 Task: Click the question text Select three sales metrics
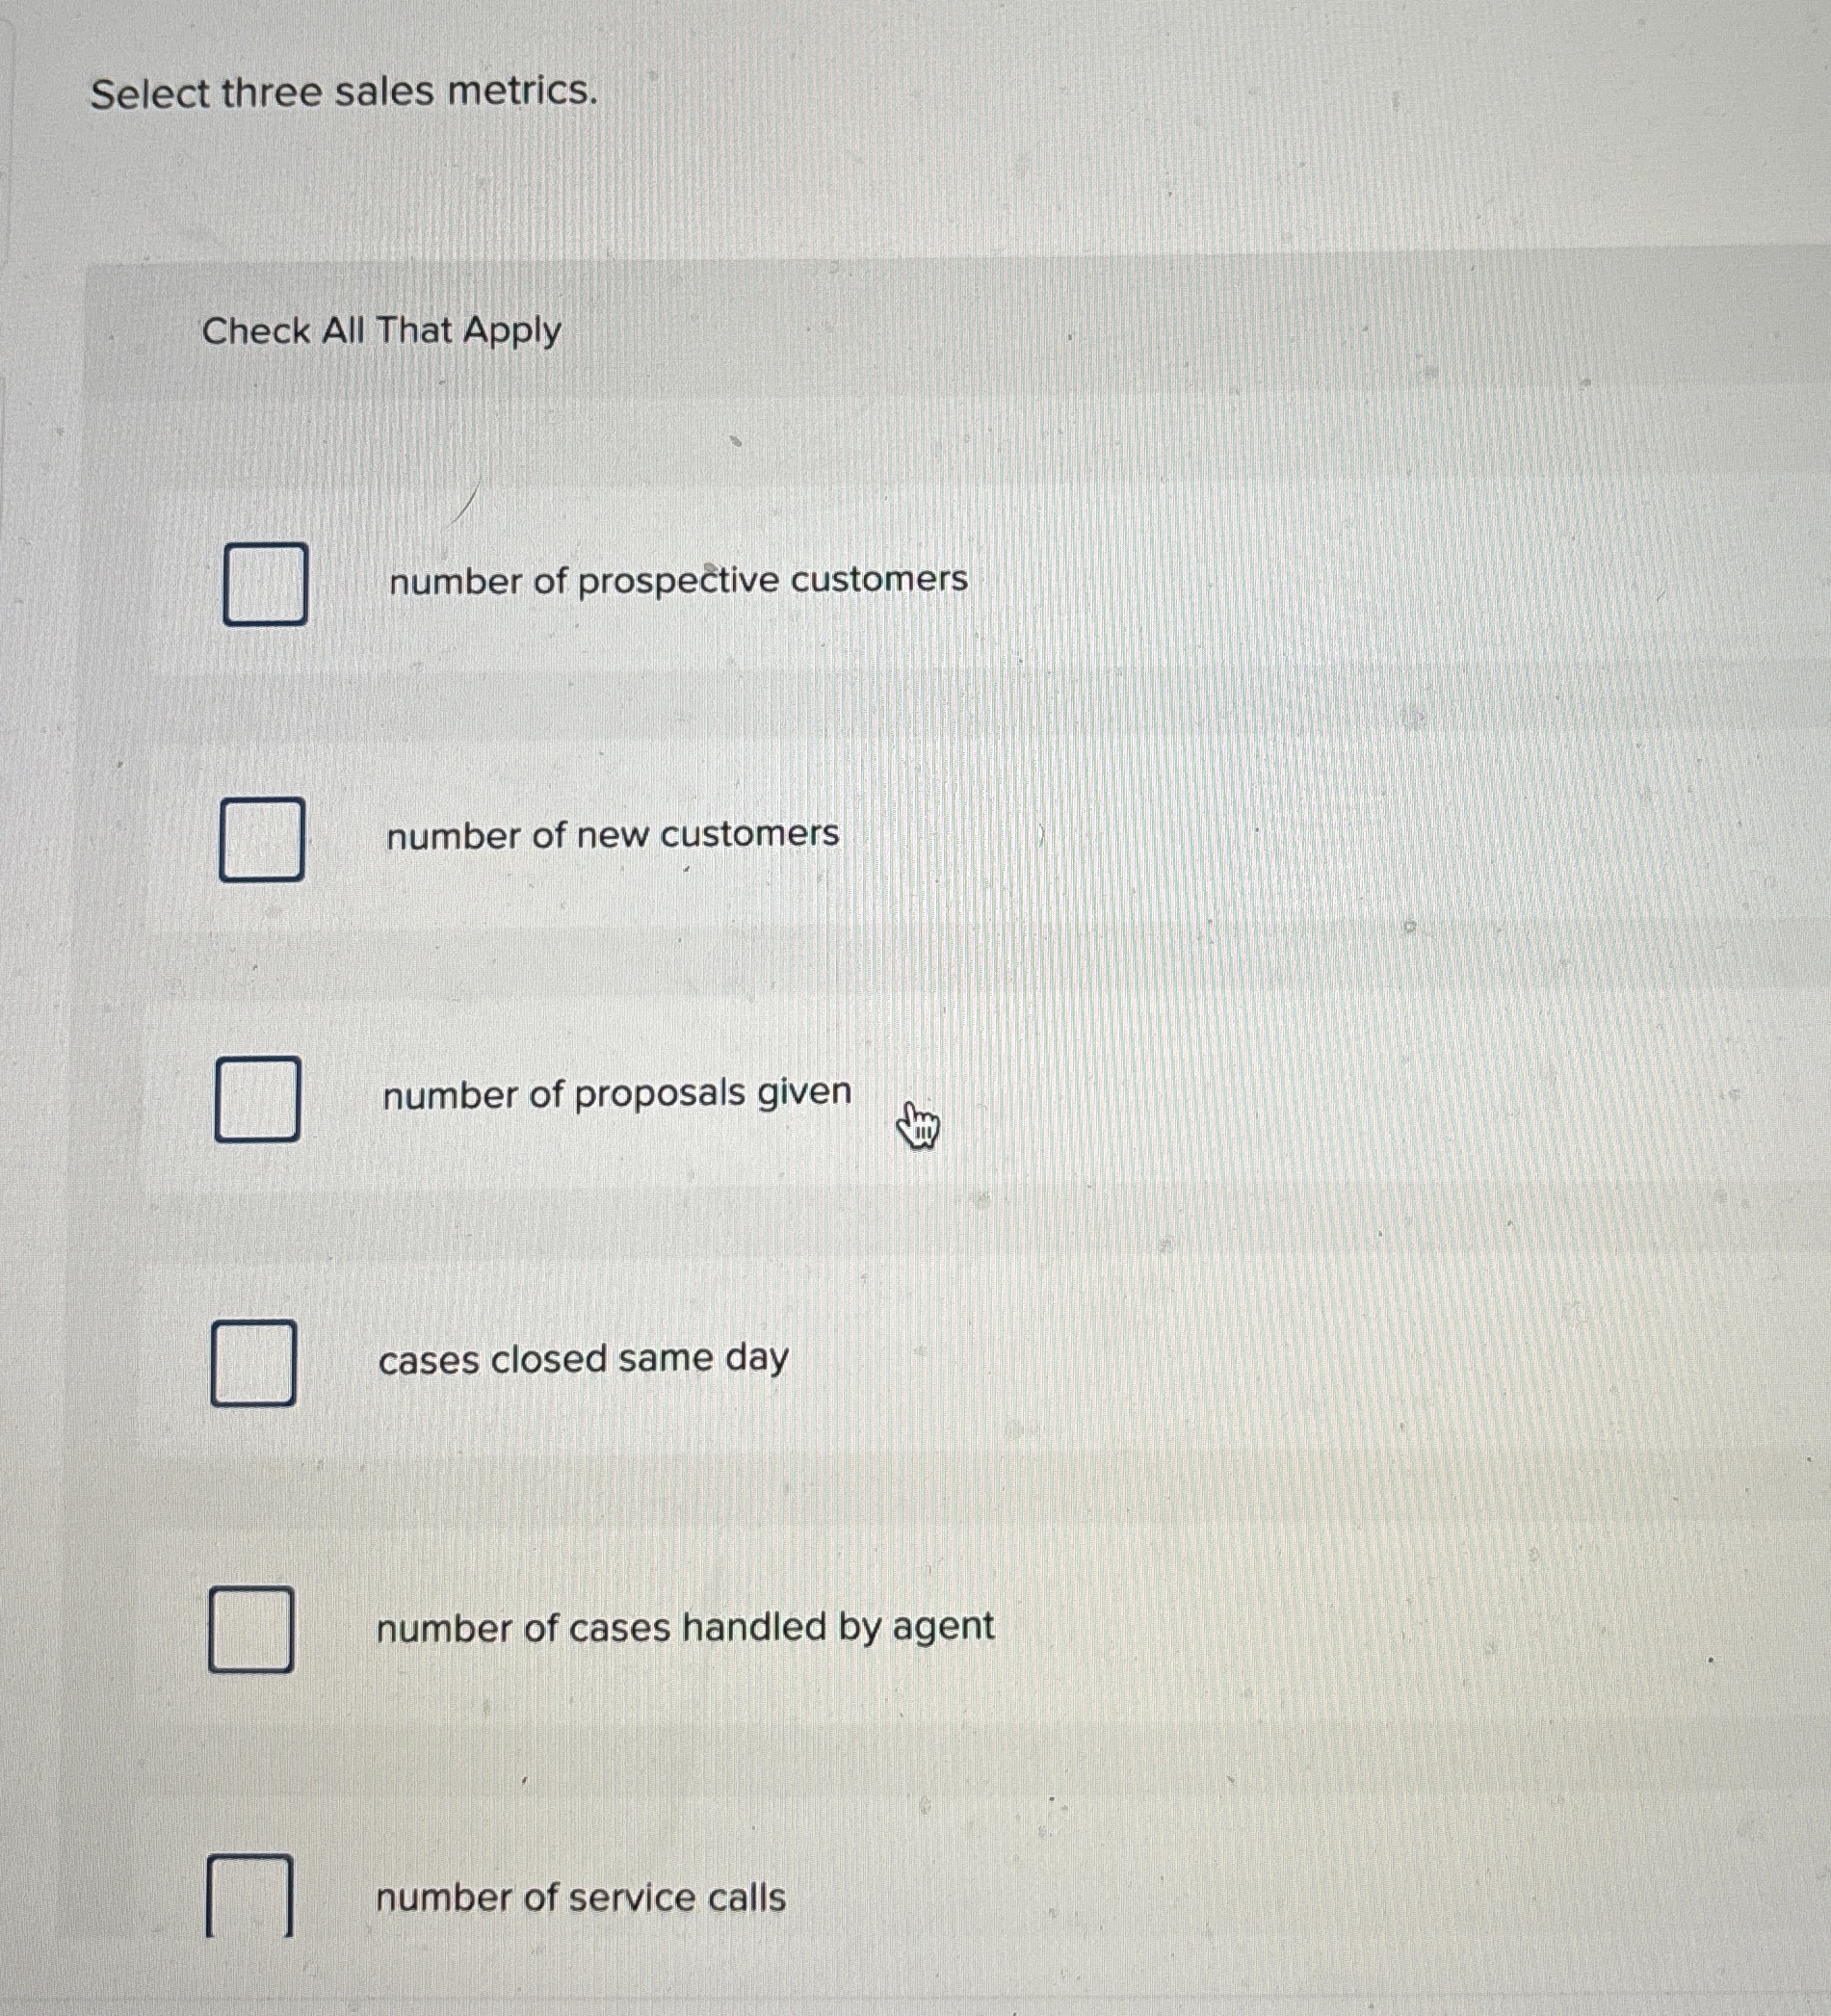tap(343, 96)
